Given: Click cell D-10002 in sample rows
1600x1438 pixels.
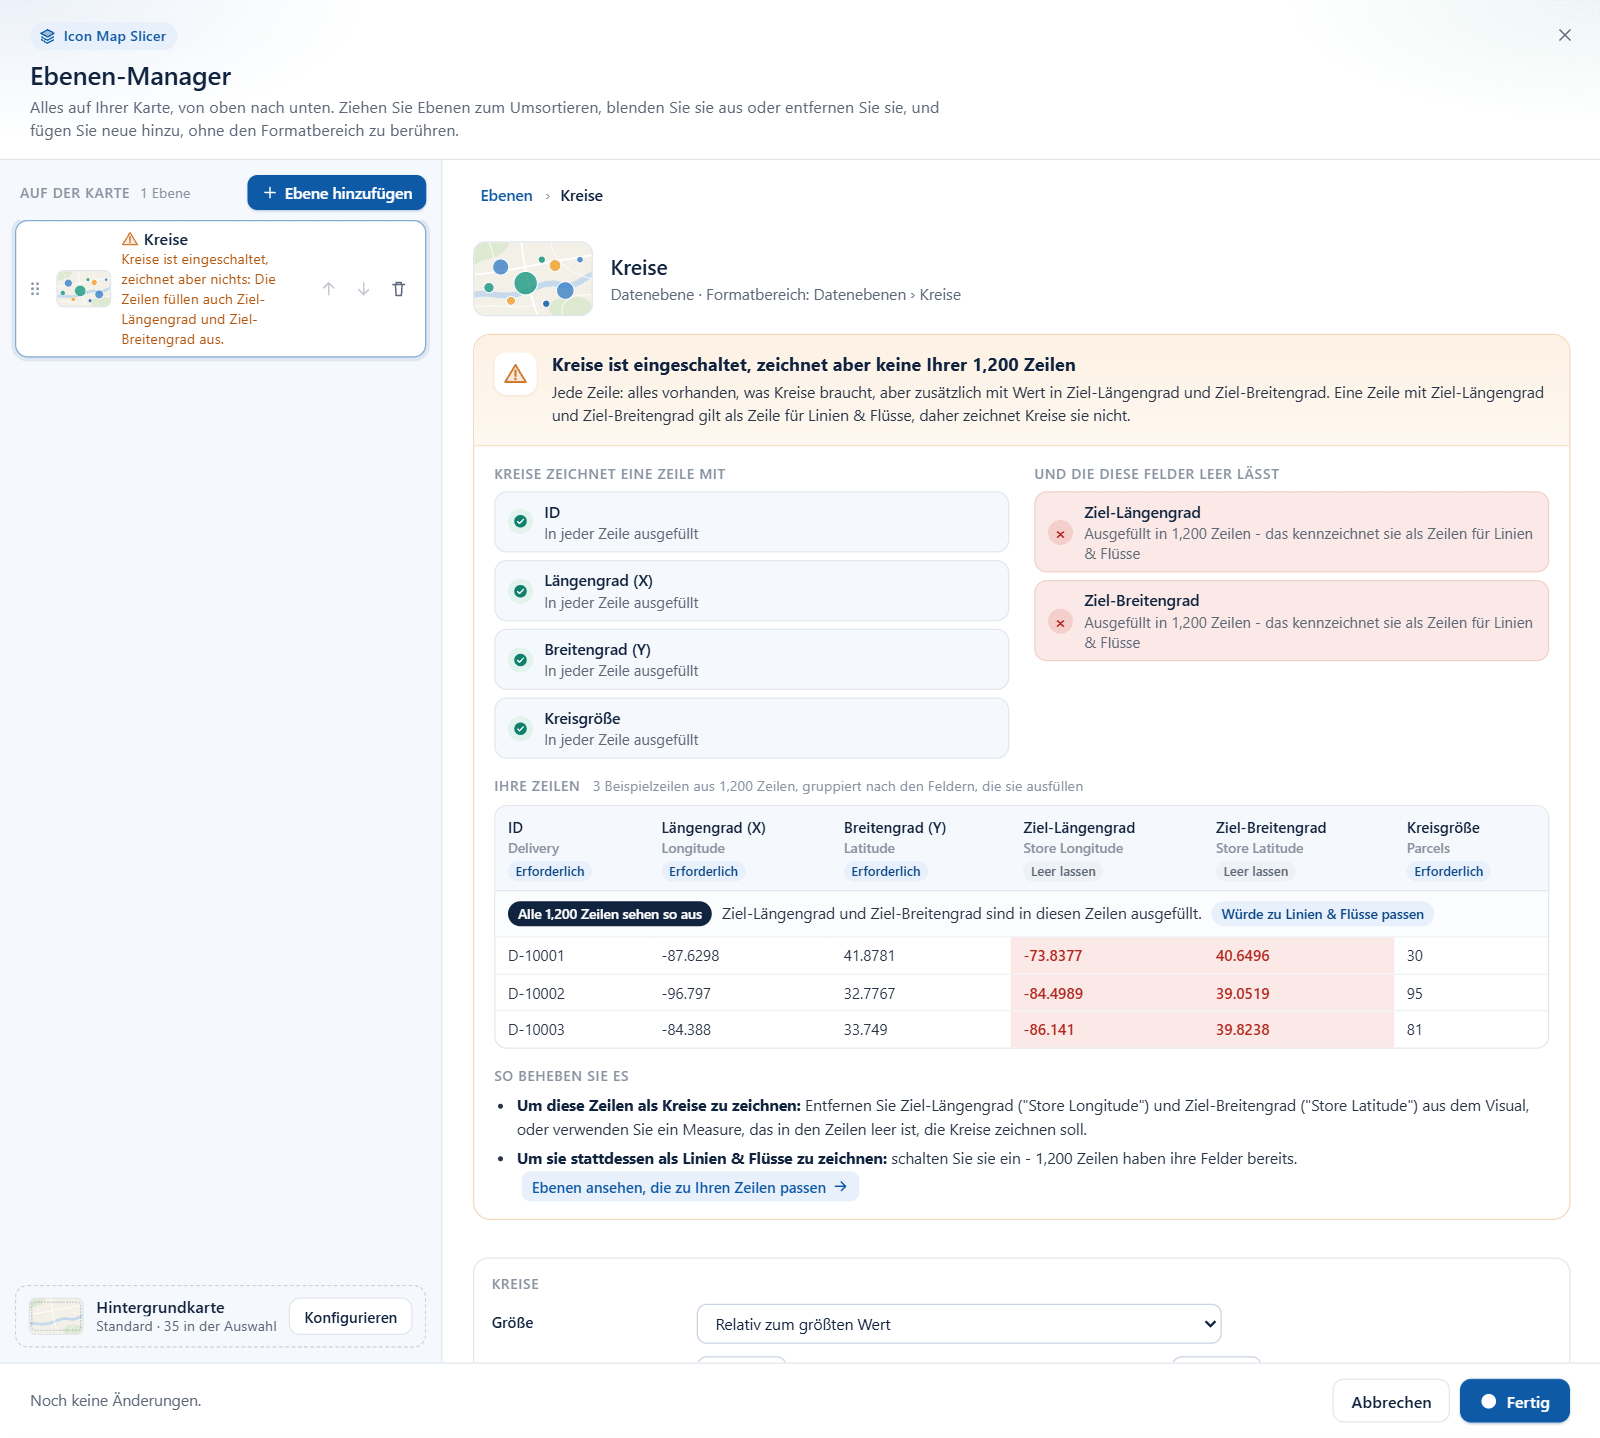Looking at the screenshot, I should [x=536, y=994].
